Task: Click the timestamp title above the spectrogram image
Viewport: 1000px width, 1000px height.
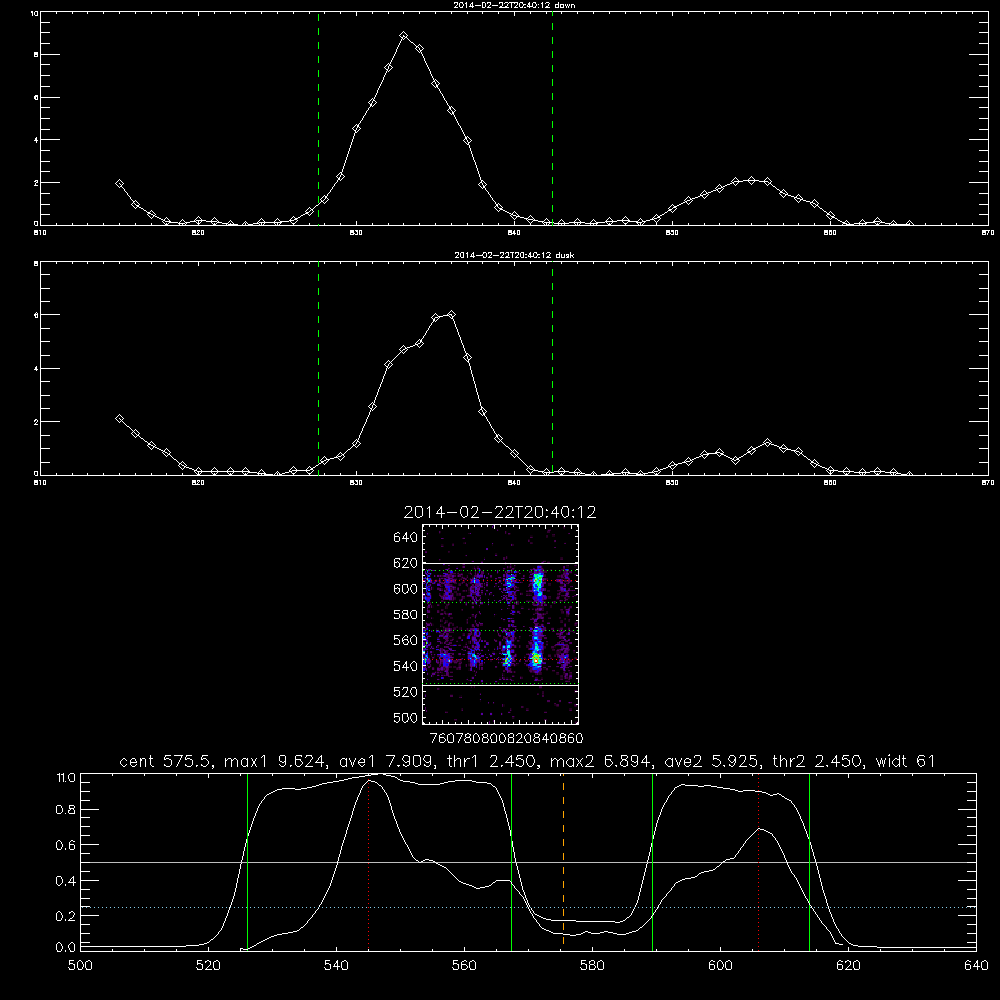Action: [500, 512]
